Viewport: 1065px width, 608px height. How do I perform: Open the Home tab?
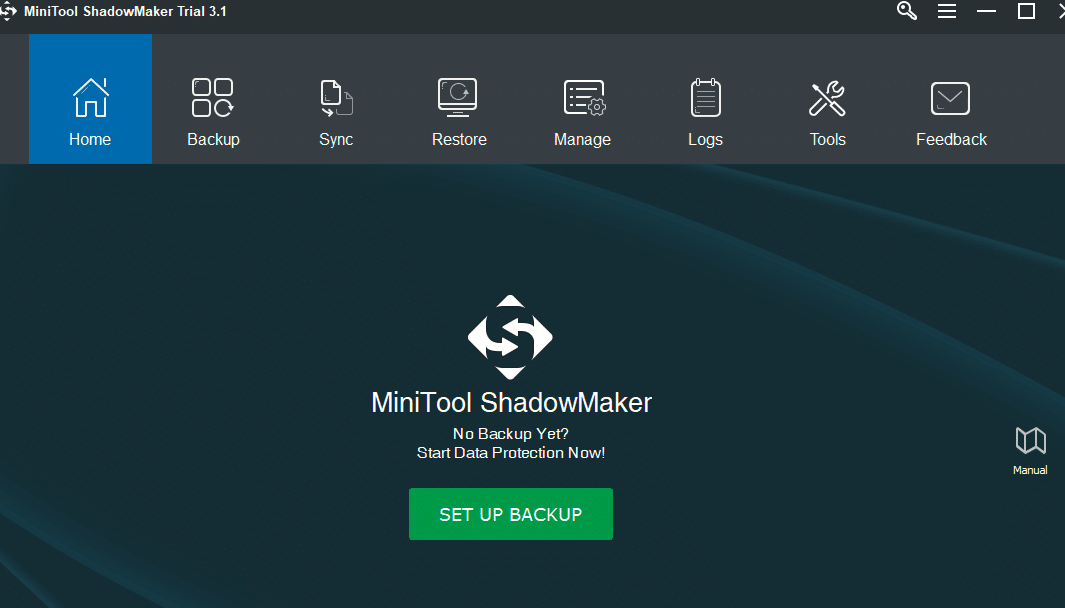click(x=90, y=99)
